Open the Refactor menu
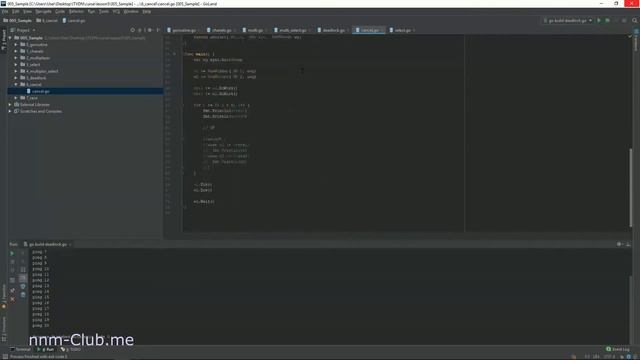 click(x=76, y=11)
